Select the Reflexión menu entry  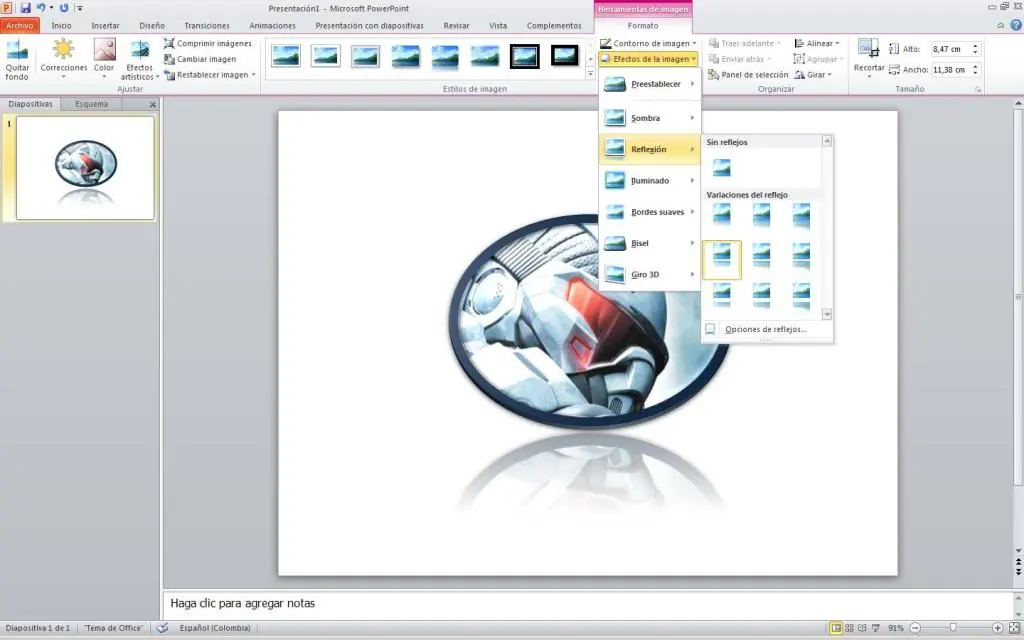[649, 150]
